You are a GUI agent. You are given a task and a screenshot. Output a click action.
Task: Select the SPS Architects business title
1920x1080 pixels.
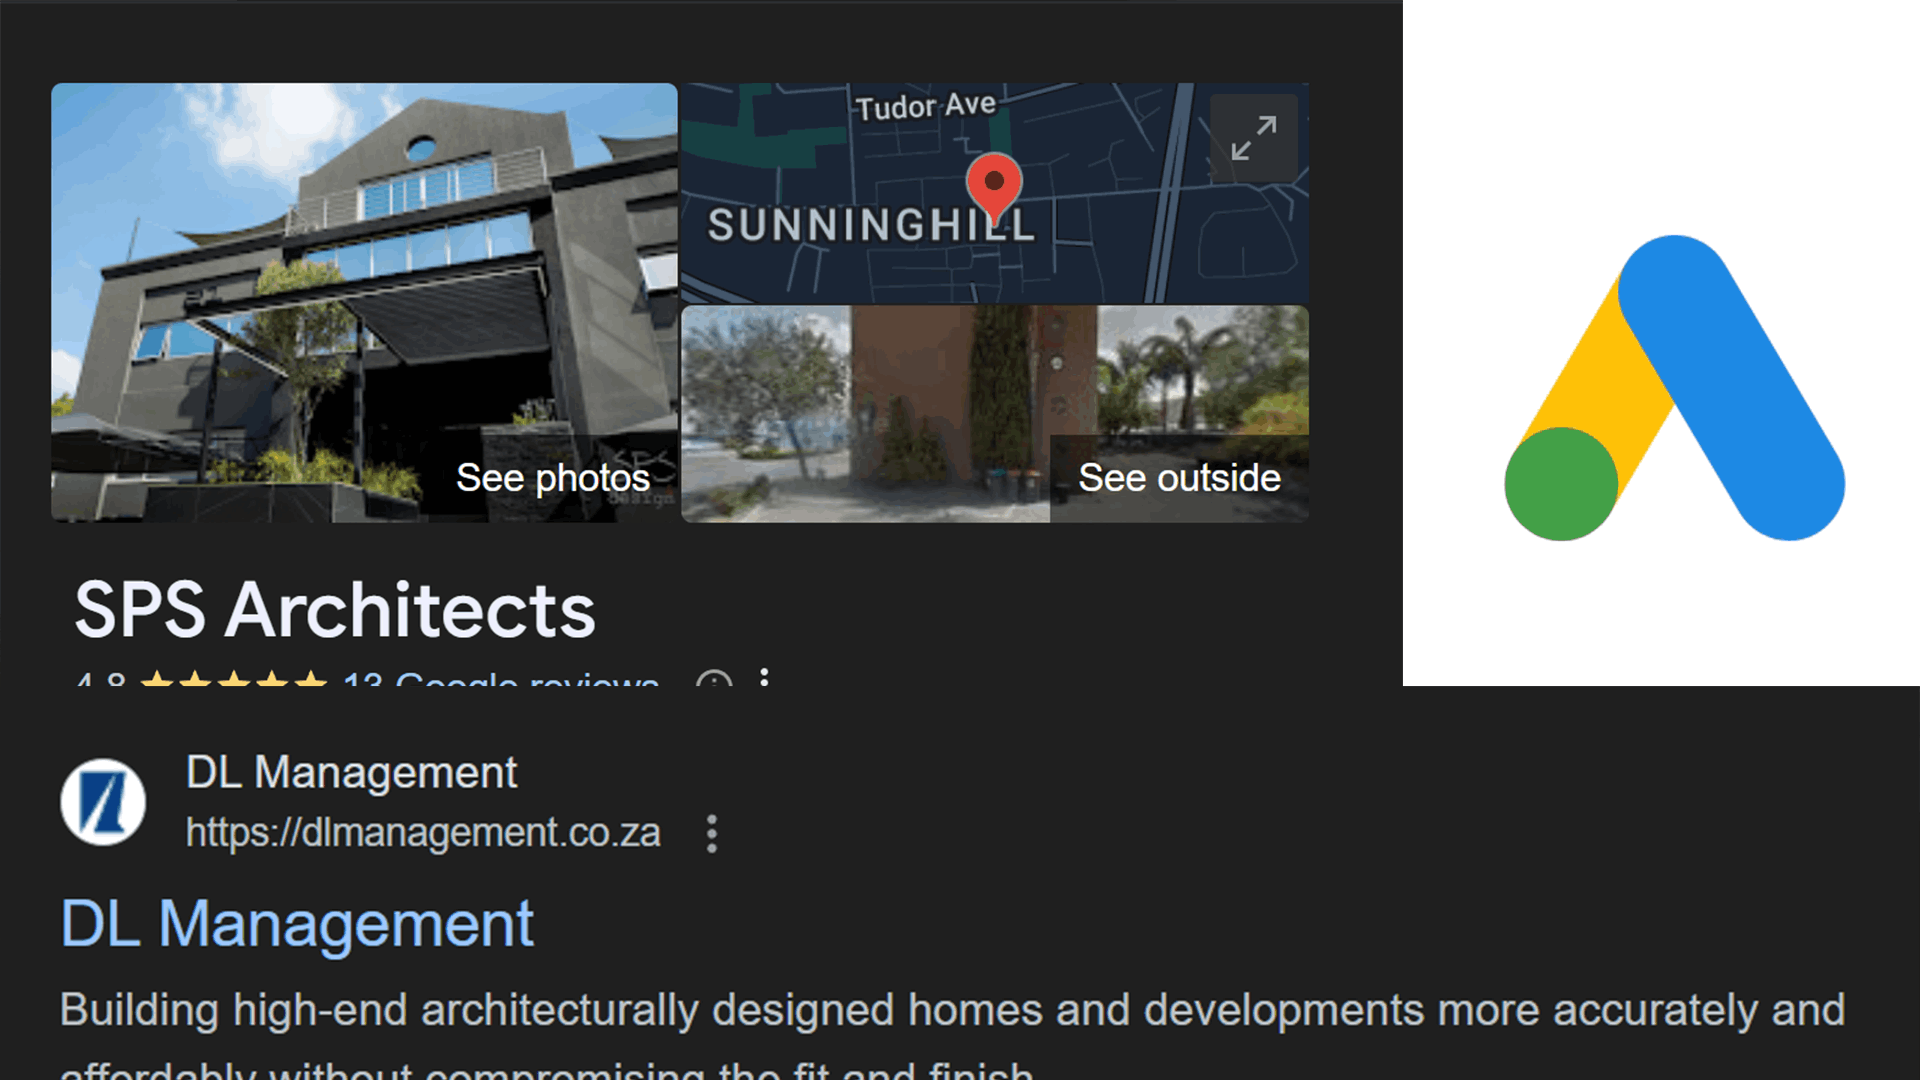click(335, 610)
